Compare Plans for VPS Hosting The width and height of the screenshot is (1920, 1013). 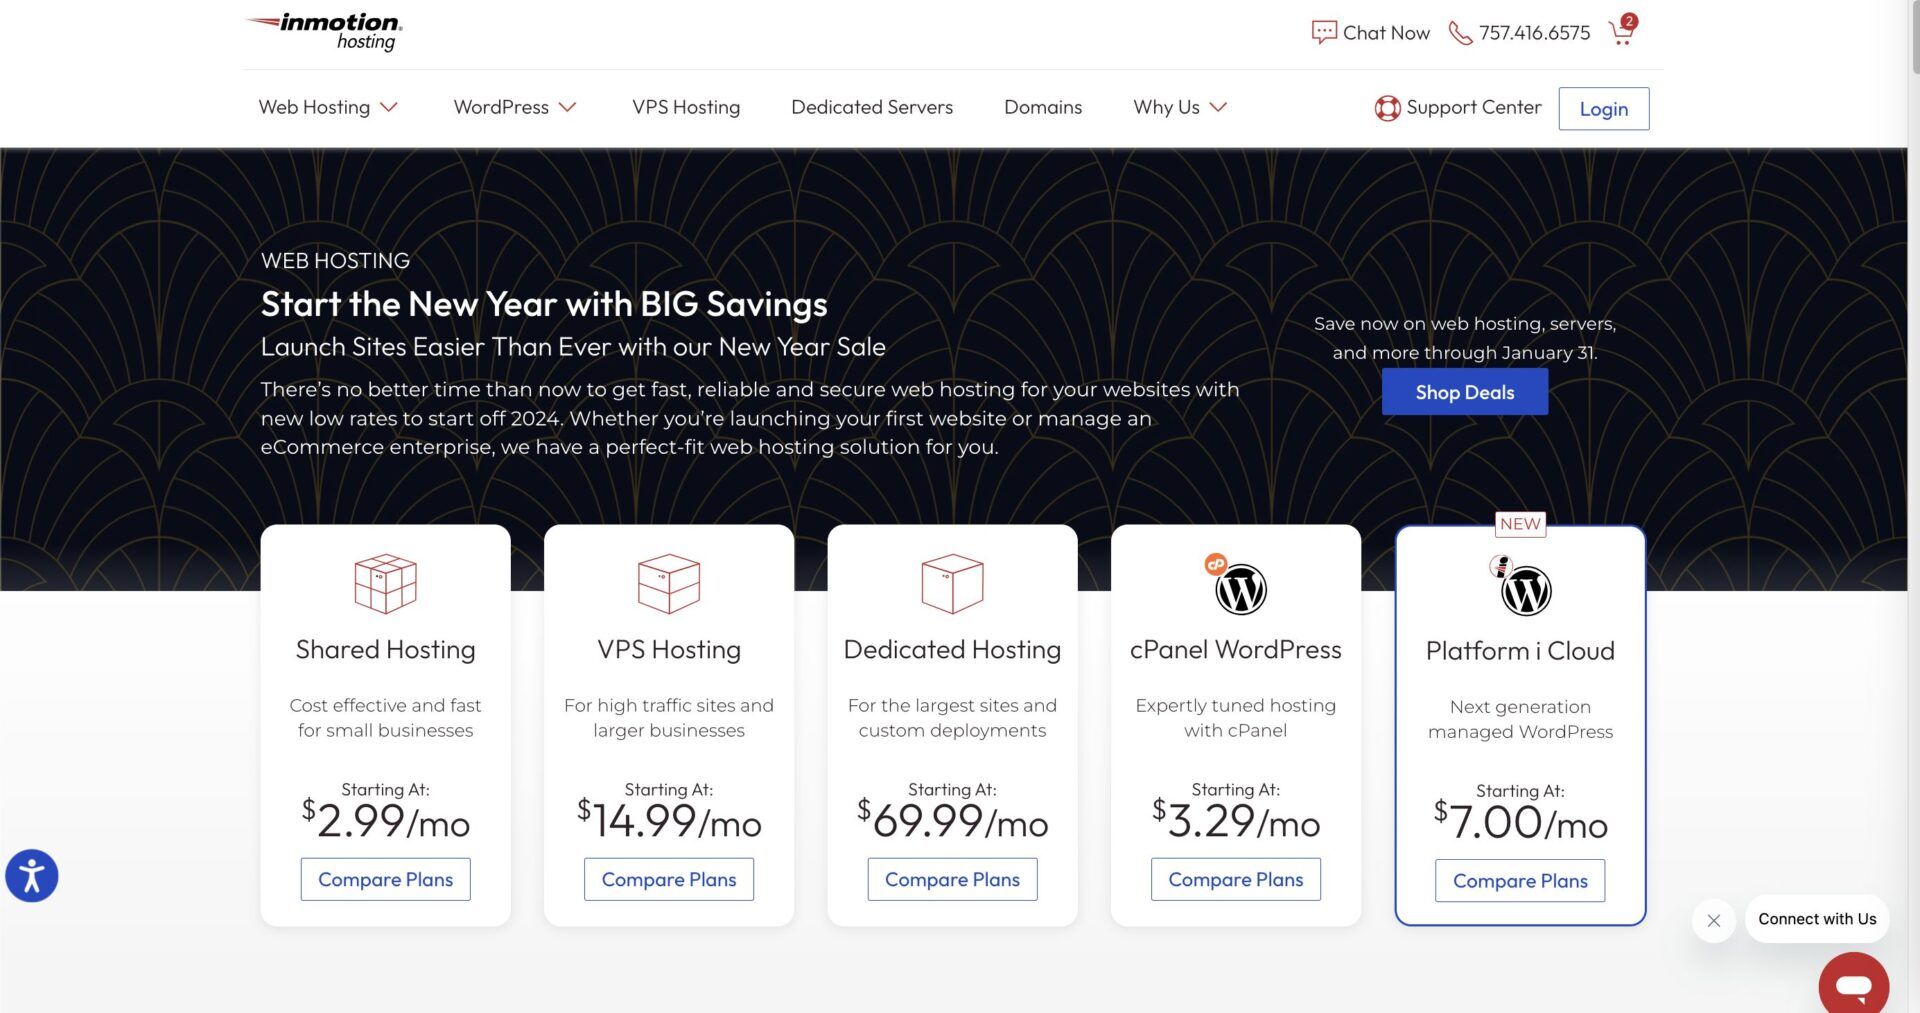(669, 880)
